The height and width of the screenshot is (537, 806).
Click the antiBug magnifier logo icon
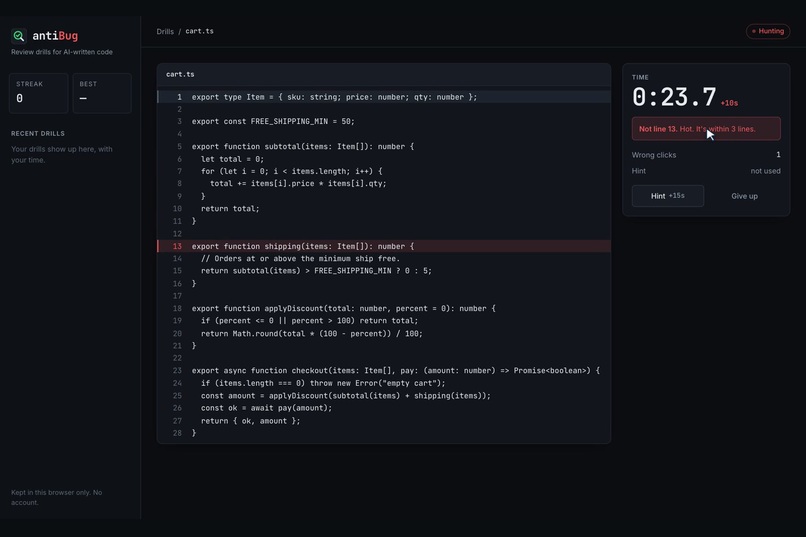click(19, 35)
